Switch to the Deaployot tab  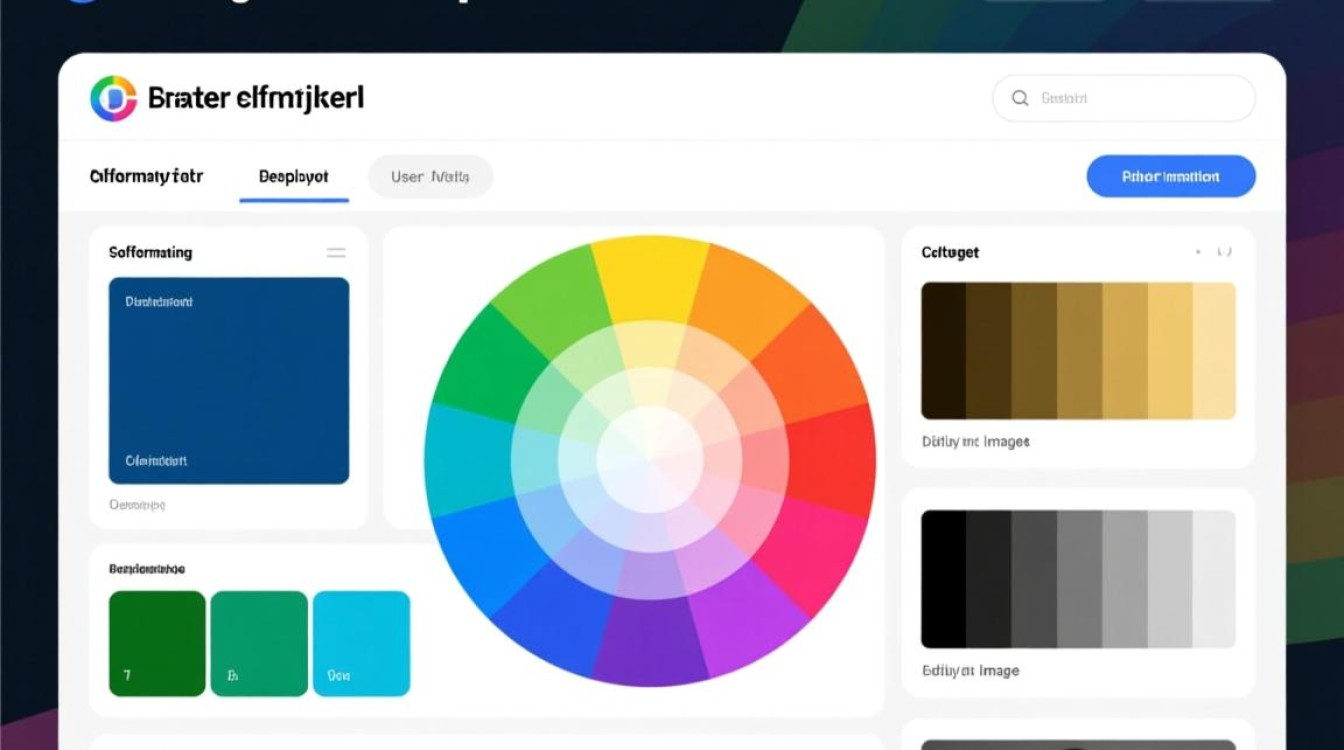(293, 176)
